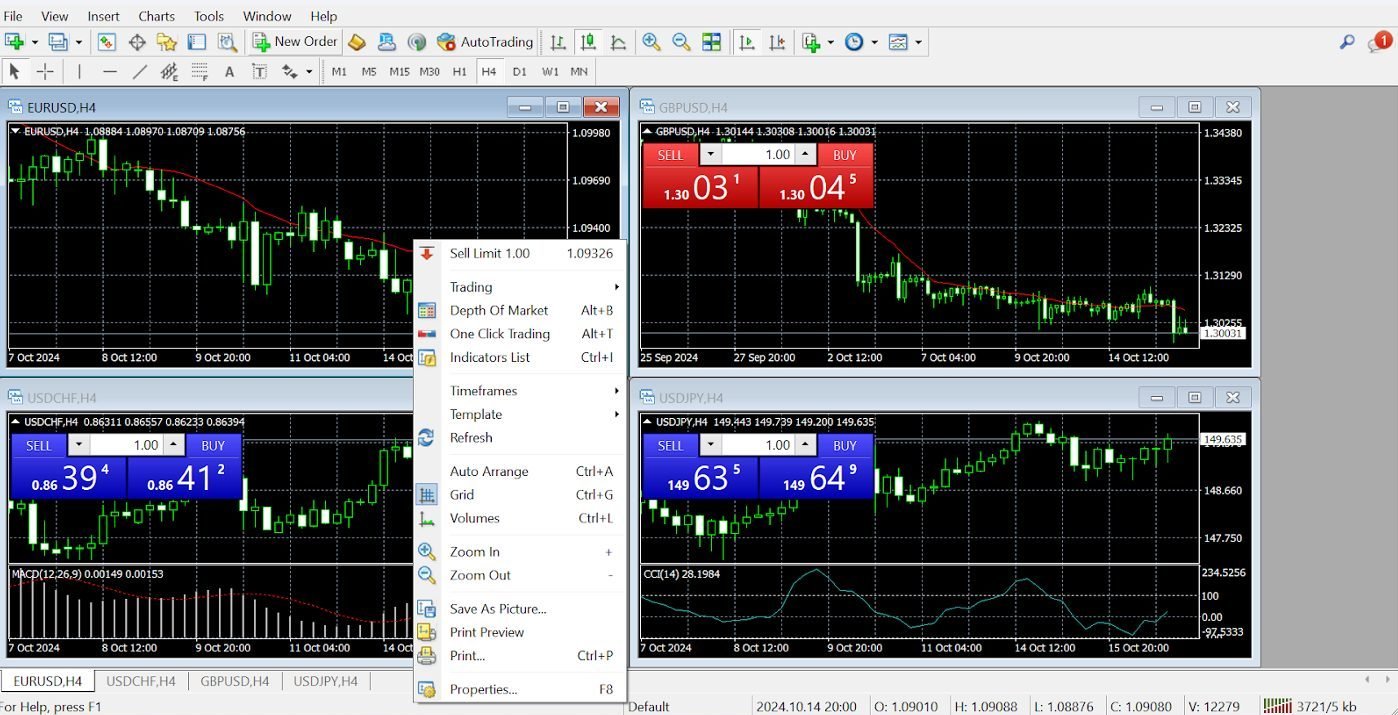Draw a horizontal line tool

click(109, 71)
